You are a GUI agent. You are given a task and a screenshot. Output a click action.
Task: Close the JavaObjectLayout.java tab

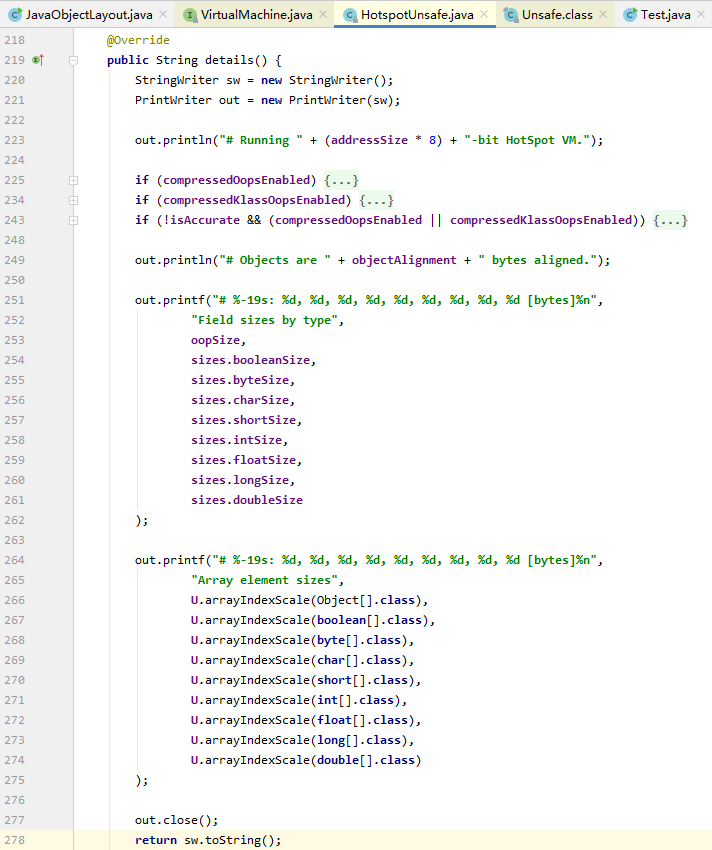coord(163,15)
